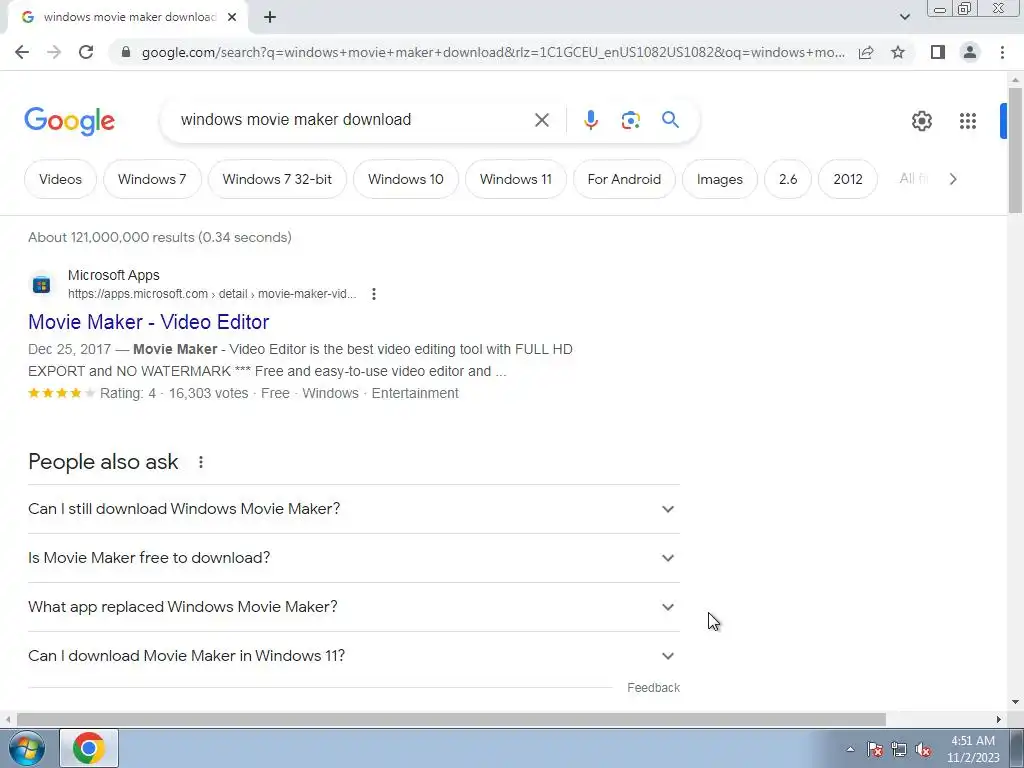This screenshot has width=1024, height=768.
Task: Open the Action Center flag icon
Action: click(x=874, y=749)
